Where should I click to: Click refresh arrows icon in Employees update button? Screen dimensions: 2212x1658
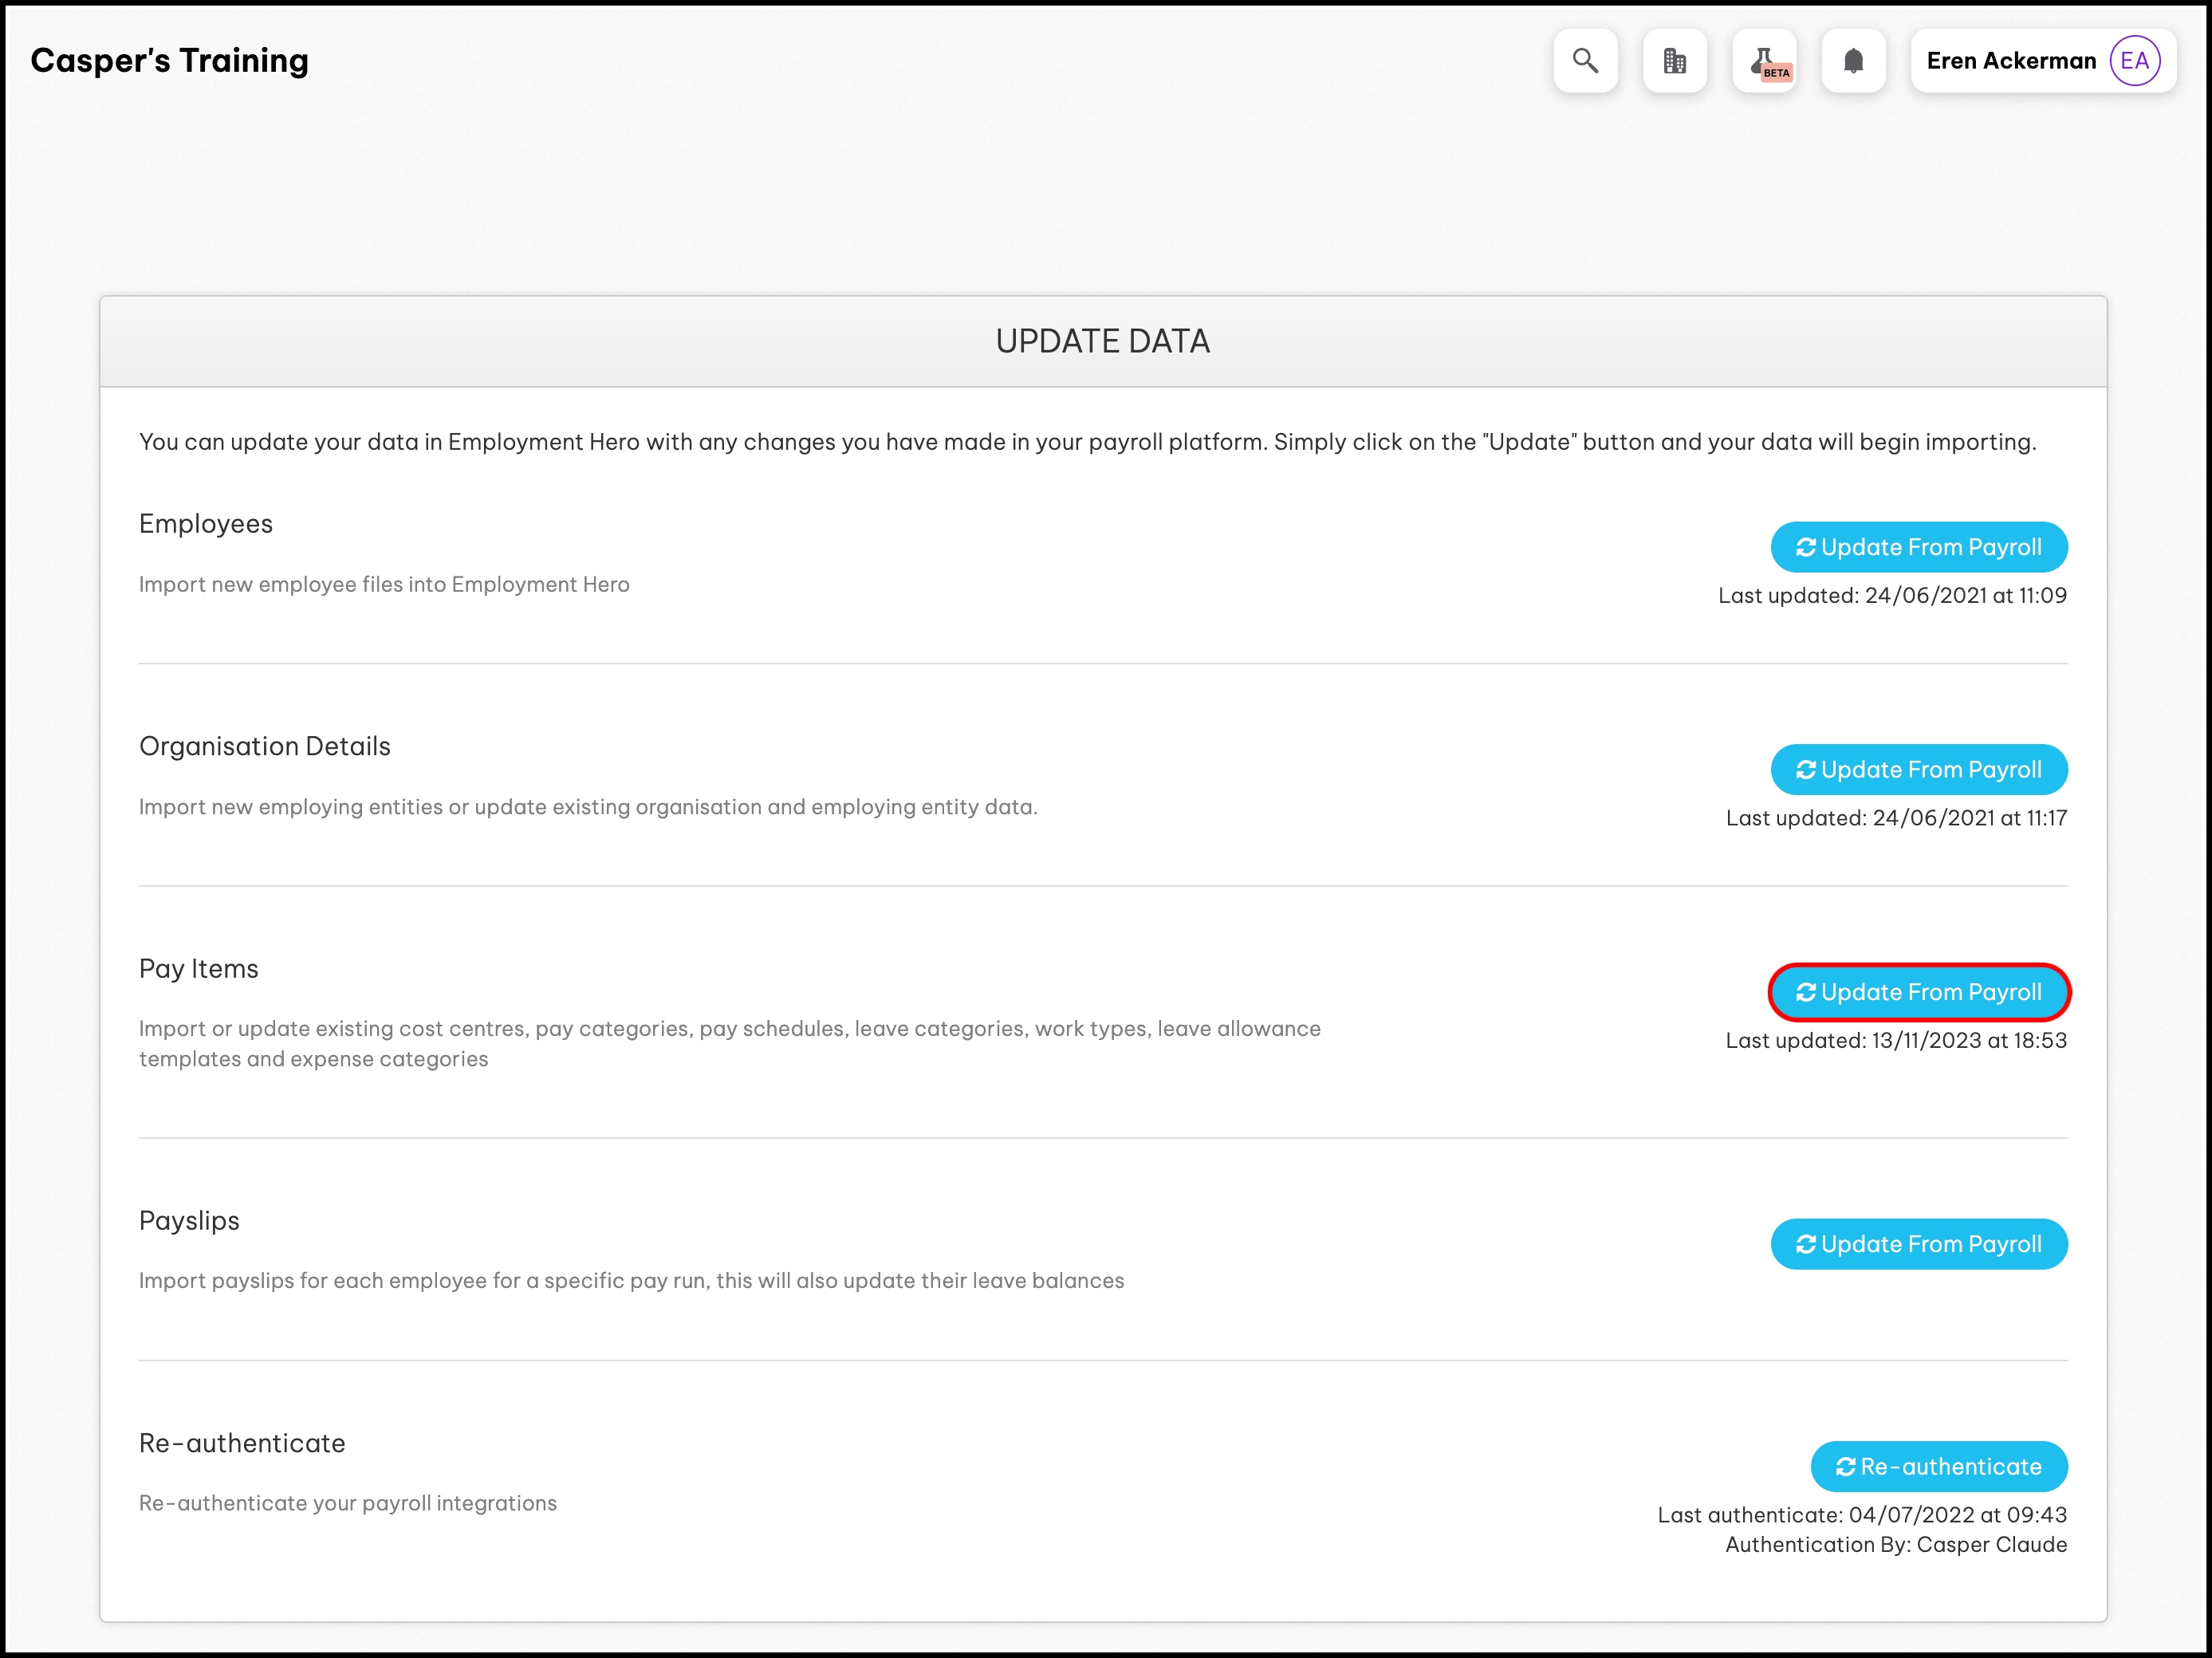[x=1805, y=547]
